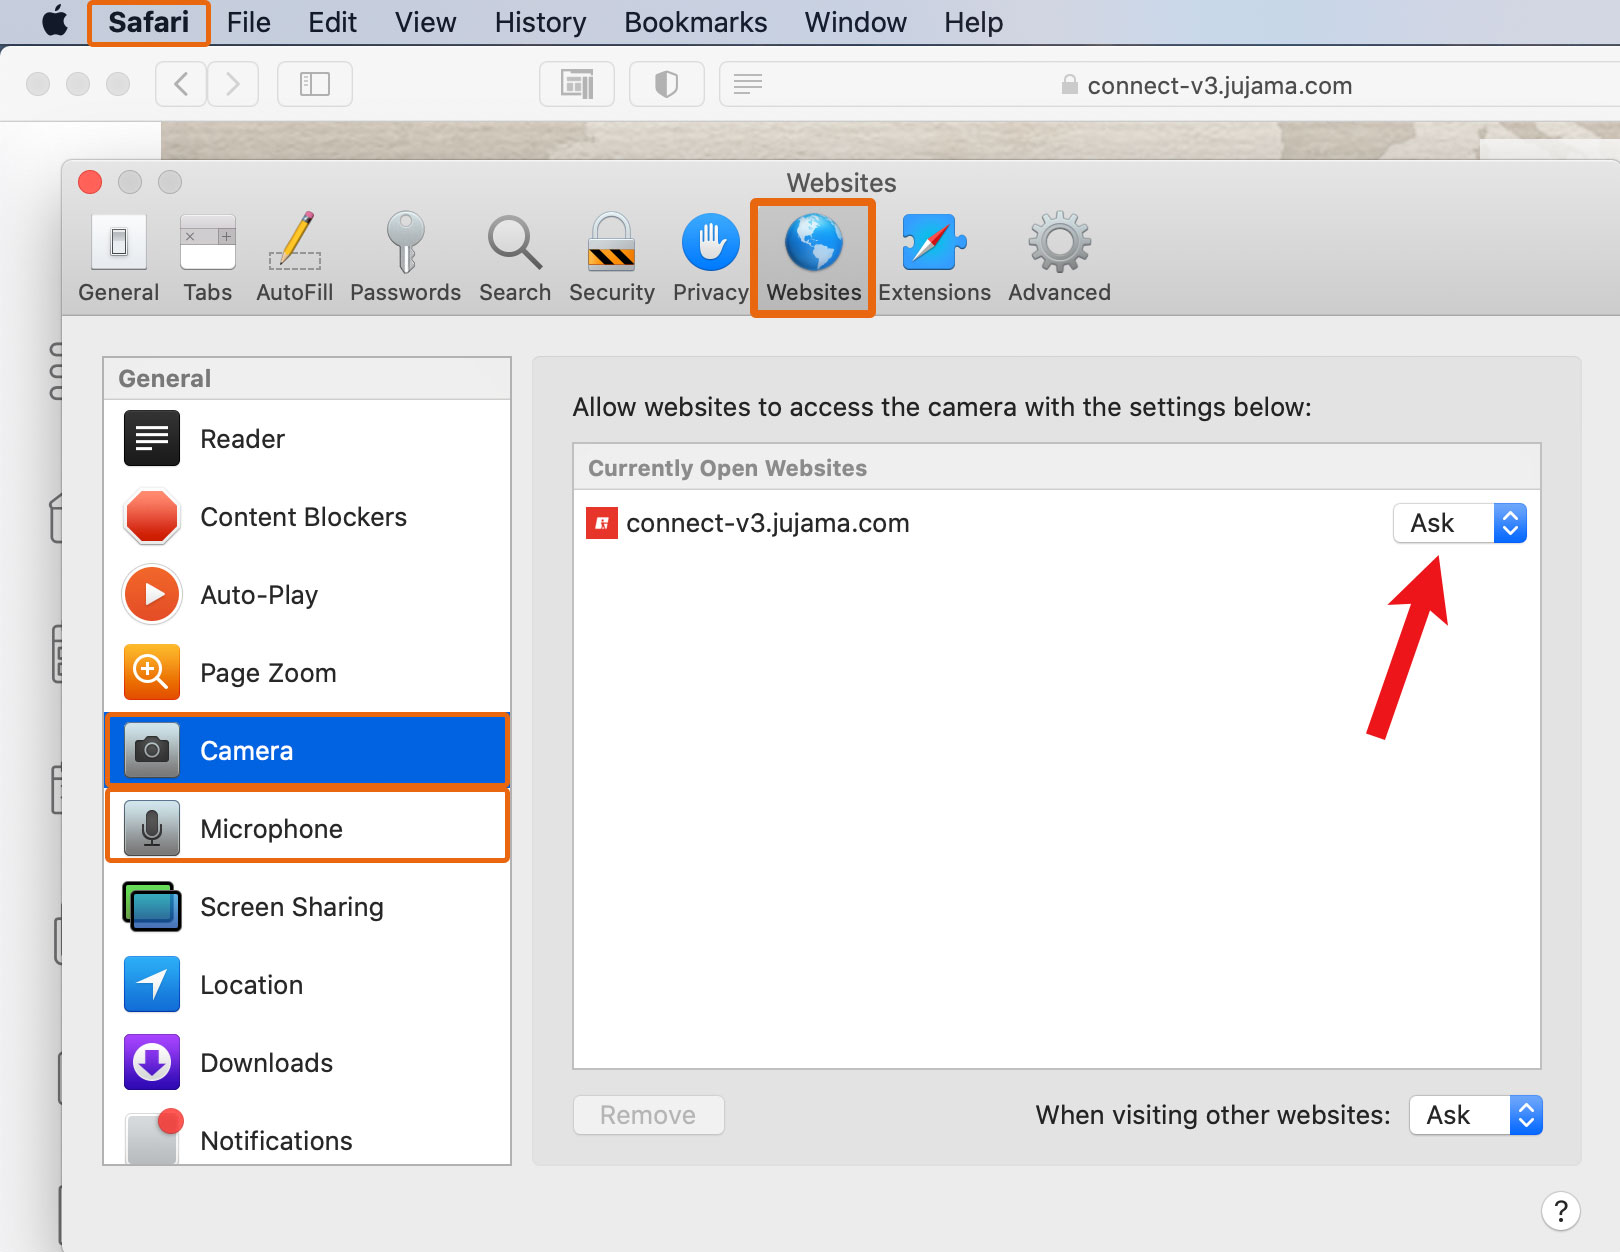This screenshot has height=1252, width=1620.
Task: Open the File menu
Action: point(248,22)
